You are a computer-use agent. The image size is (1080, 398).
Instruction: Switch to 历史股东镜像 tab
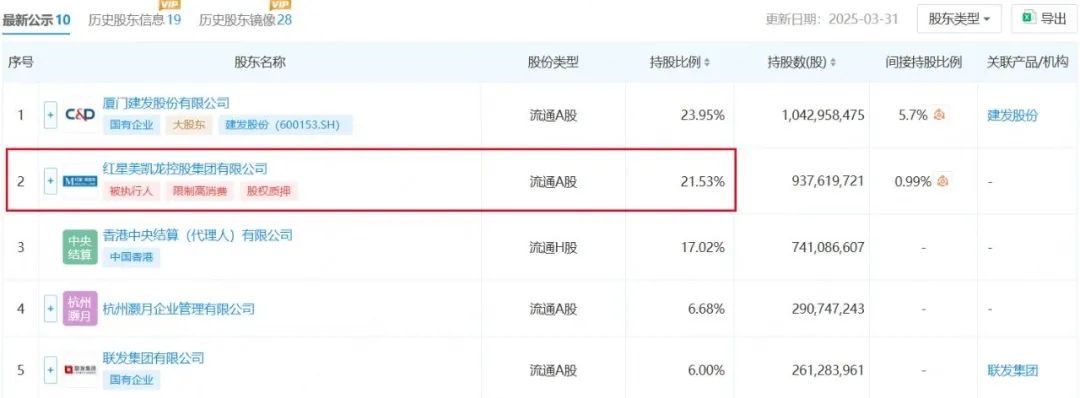tap(245, 19)
